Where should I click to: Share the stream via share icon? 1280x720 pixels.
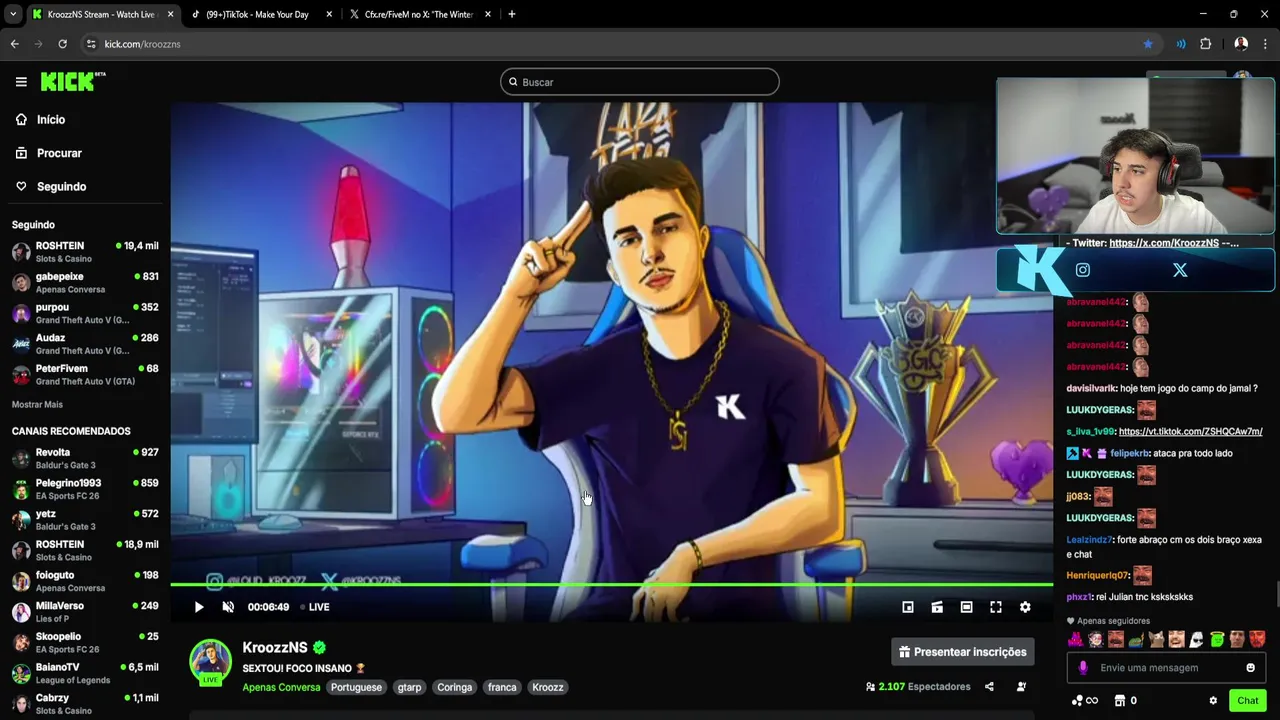989,687
